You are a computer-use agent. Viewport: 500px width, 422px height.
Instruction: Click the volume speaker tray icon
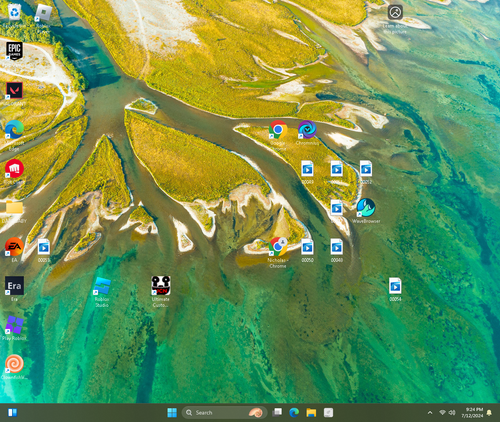[x=452, y=413]
